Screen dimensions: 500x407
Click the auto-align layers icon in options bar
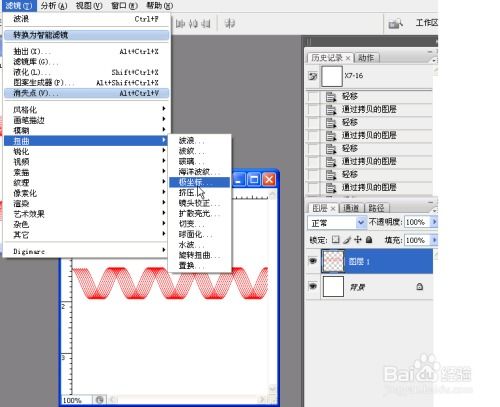click(230, 24)
